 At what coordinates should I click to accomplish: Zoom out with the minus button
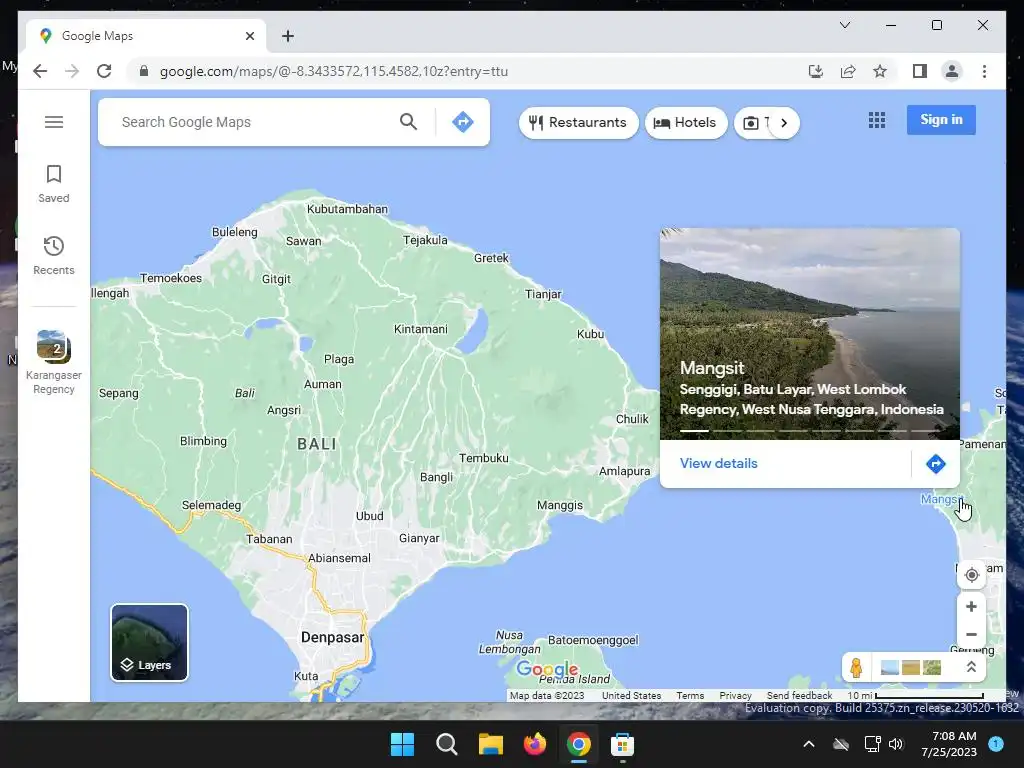(971, 634)
